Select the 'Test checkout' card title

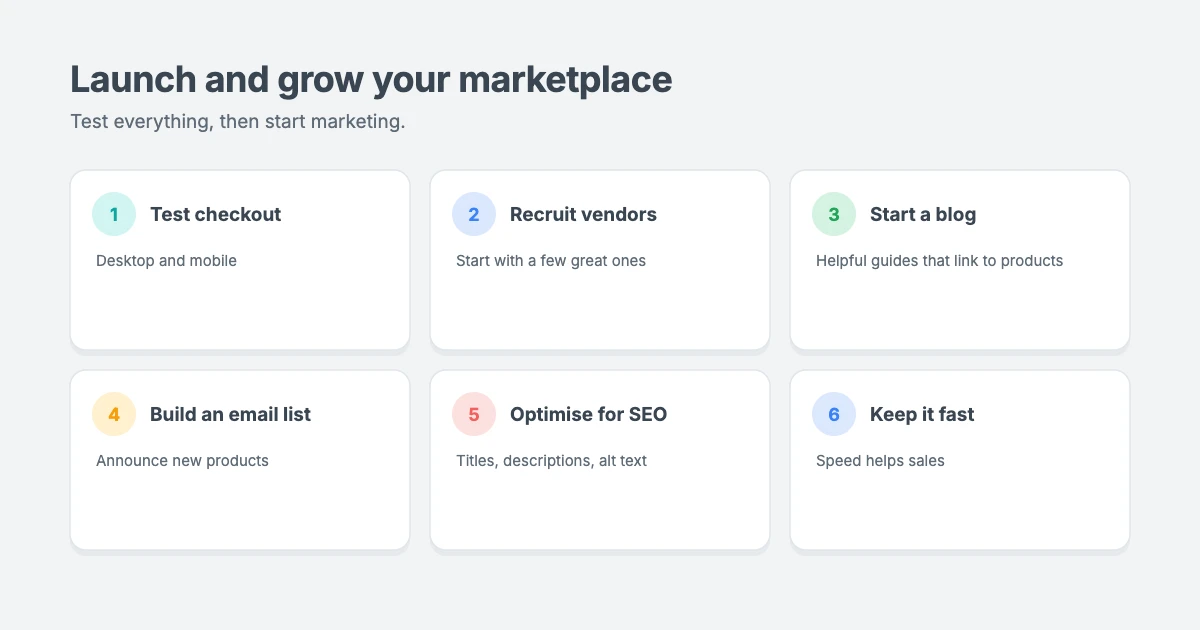tap(216, 214)
